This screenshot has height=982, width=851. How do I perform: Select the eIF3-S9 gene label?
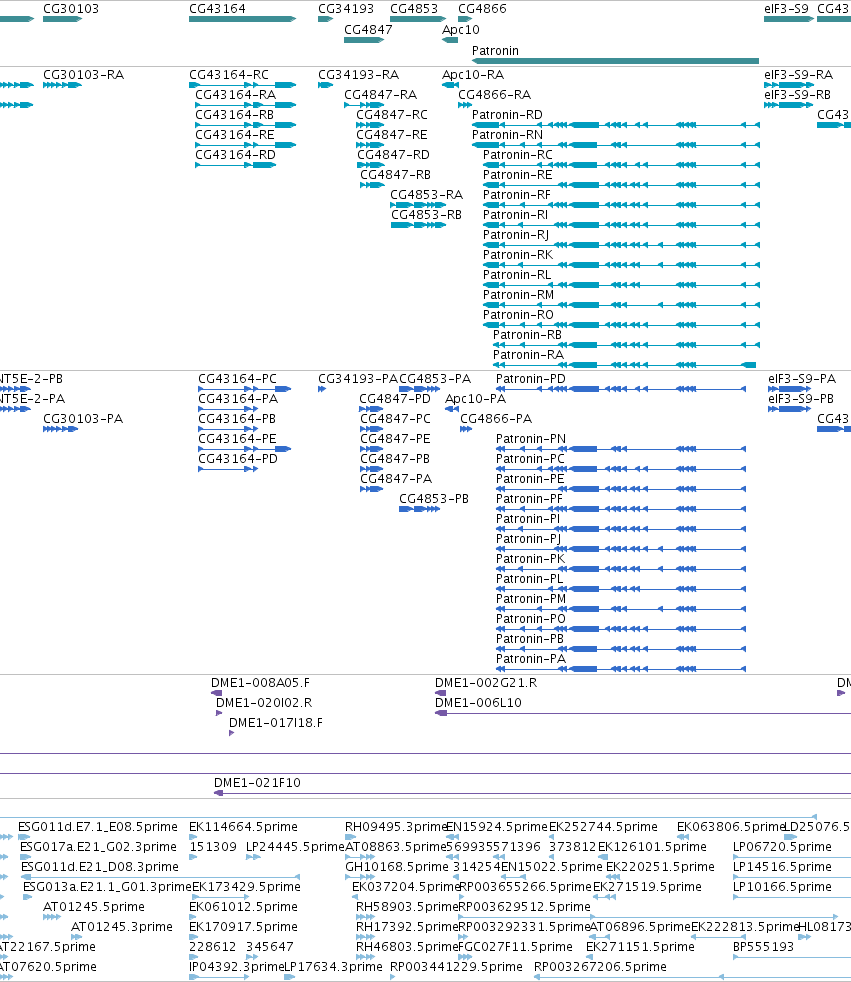point(786,9)
